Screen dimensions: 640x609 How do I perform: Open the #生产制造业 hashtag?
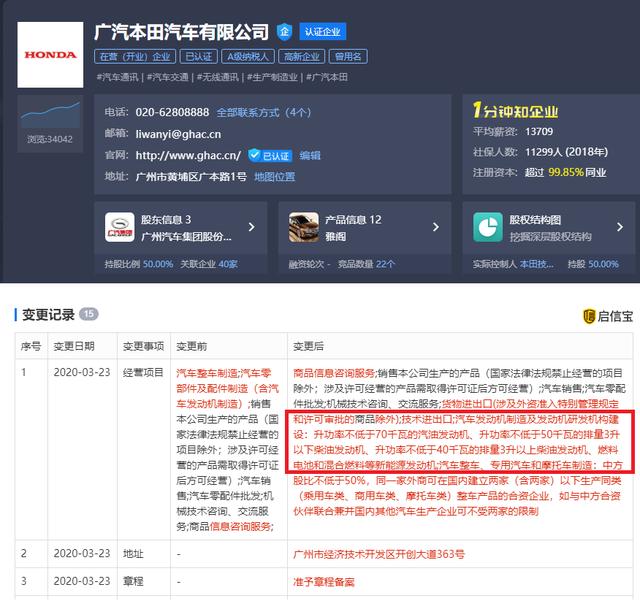pos(272,77)
